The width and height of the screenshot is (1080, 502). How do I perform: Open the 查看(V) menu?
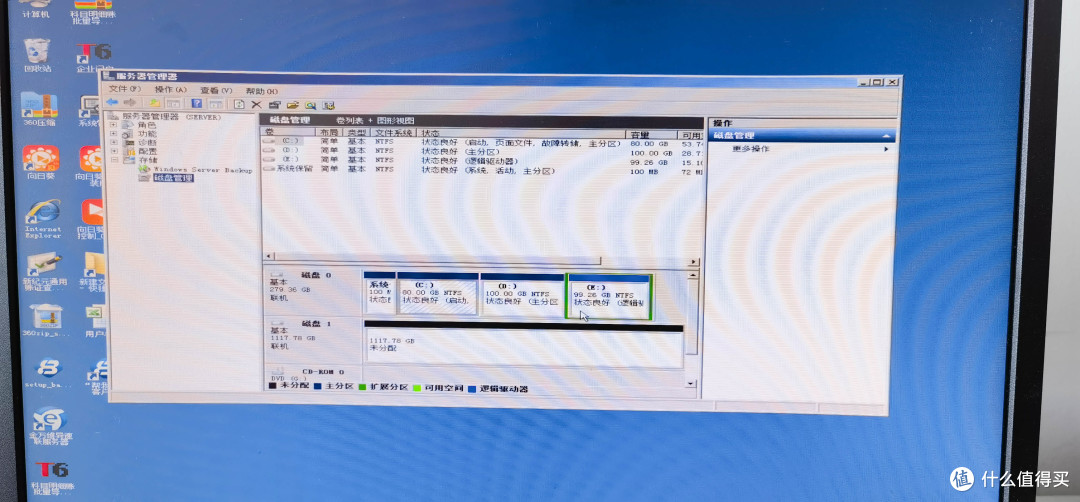coord(216,90)
